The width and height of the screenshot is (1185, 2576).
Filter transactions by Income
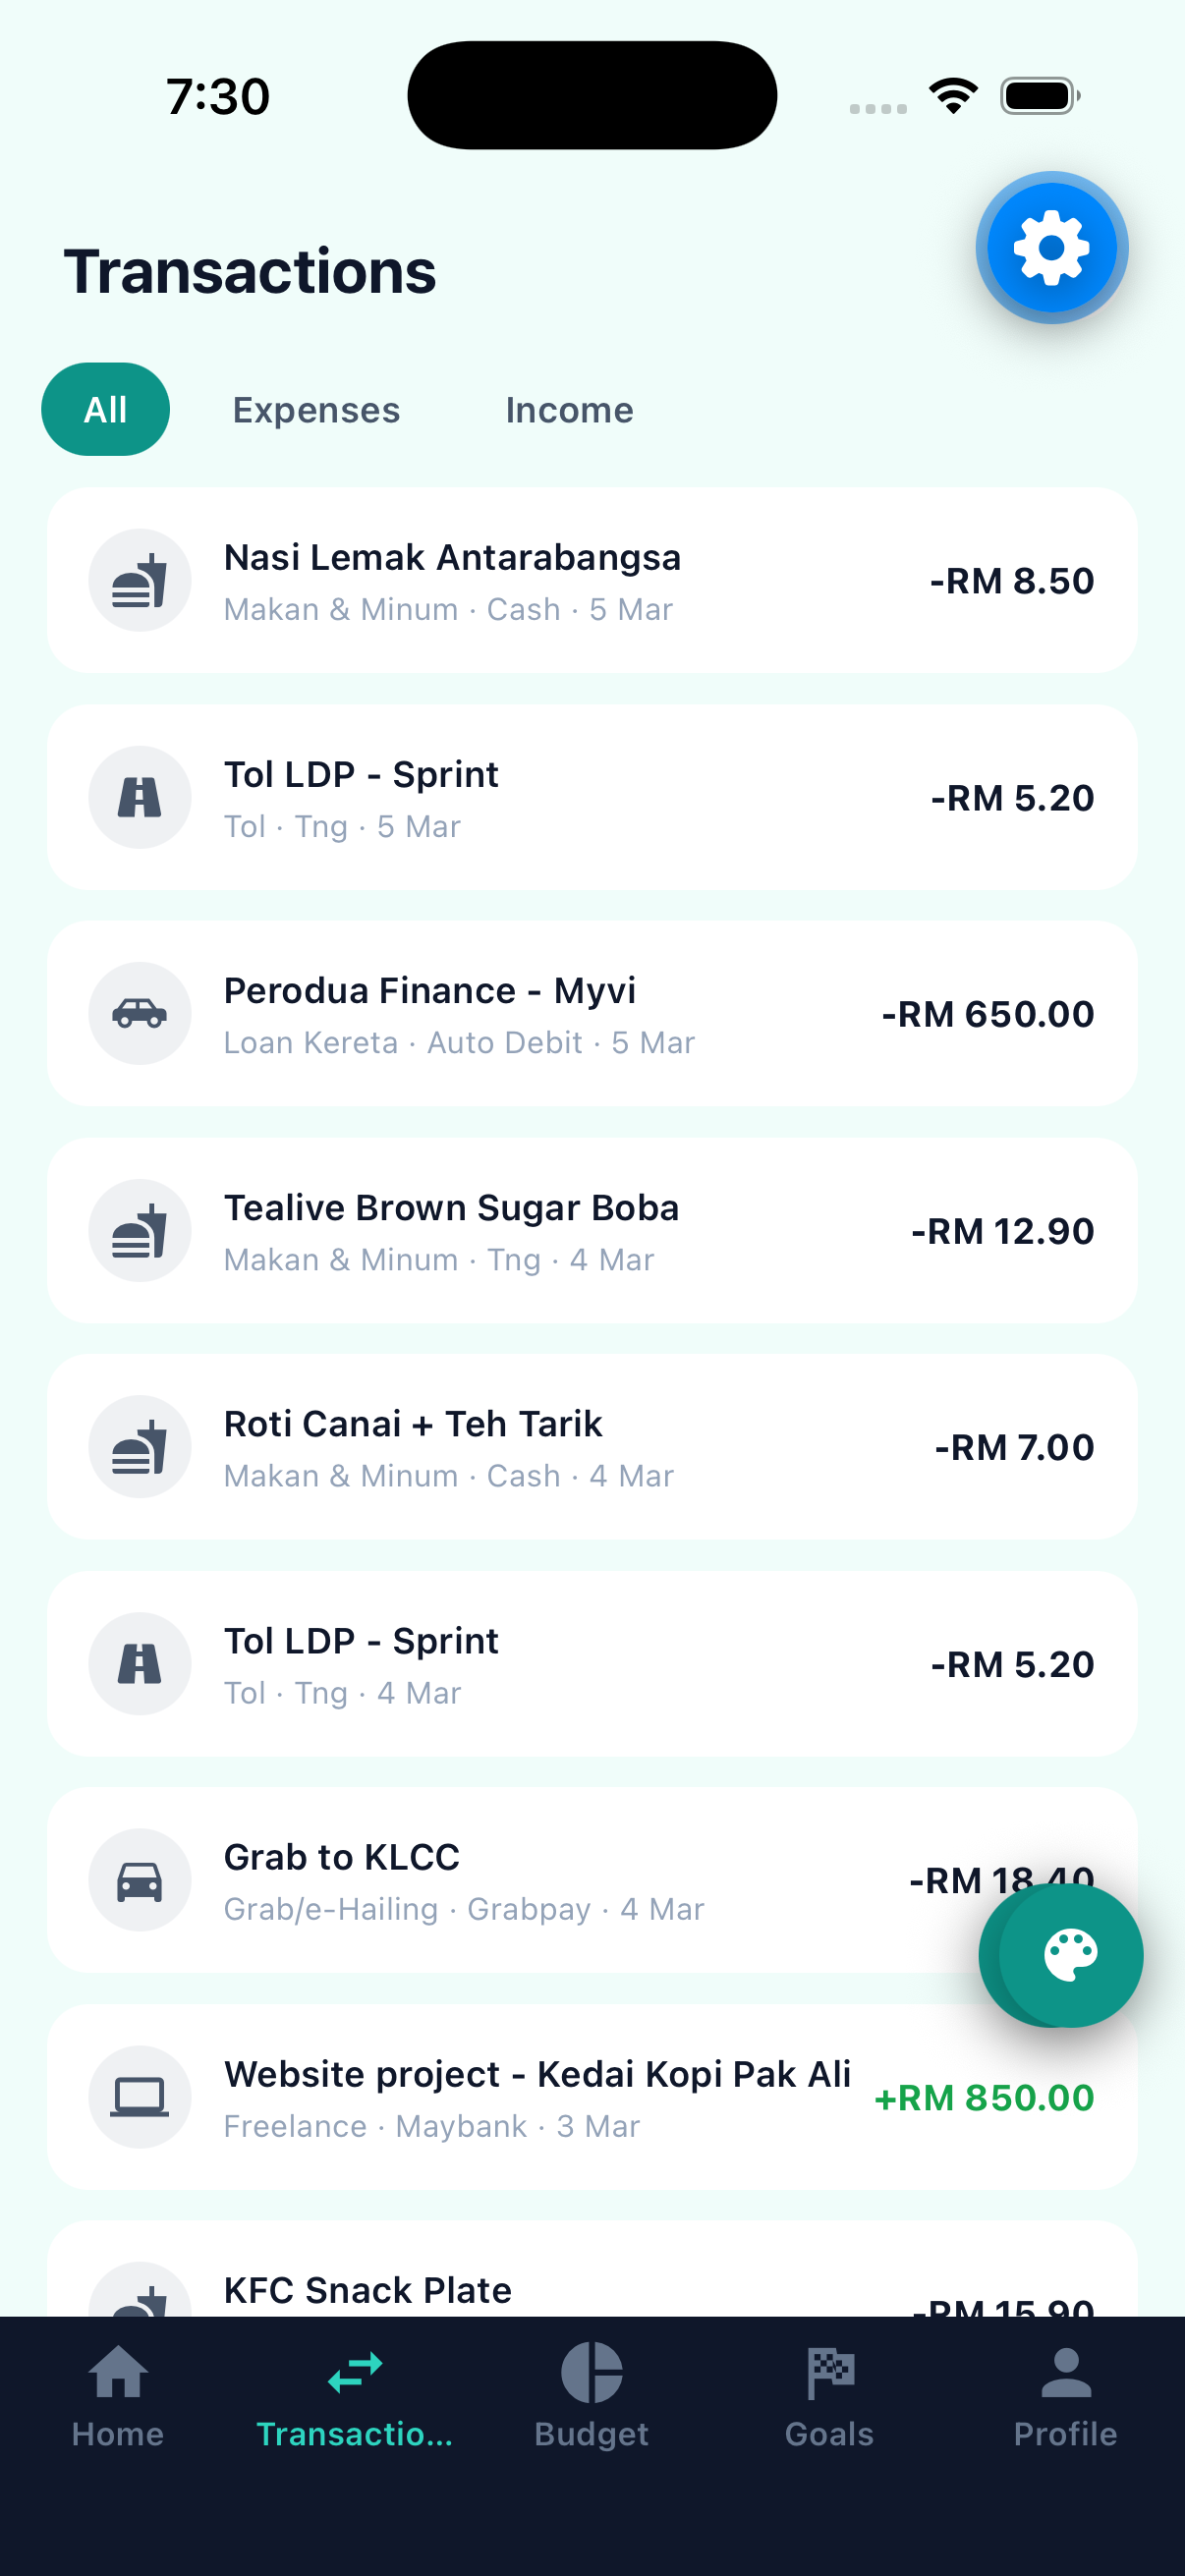[x=569, y=410]
